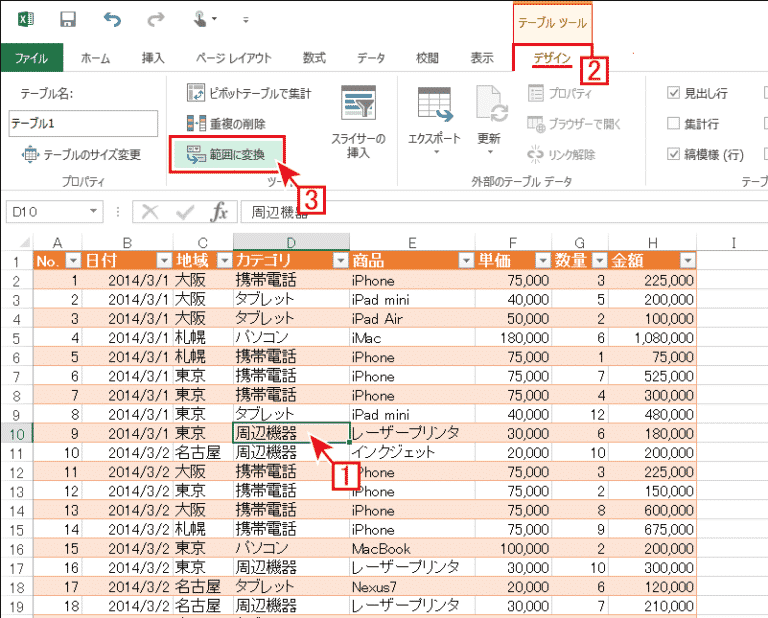Click the enter checkmark formula button
The image size is (768, 618).
coord(185,212)
